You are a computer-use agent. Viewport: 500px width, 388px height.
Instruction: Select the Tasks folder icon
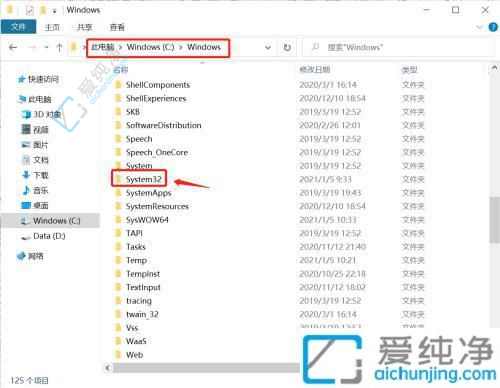[x=118, y=247]
